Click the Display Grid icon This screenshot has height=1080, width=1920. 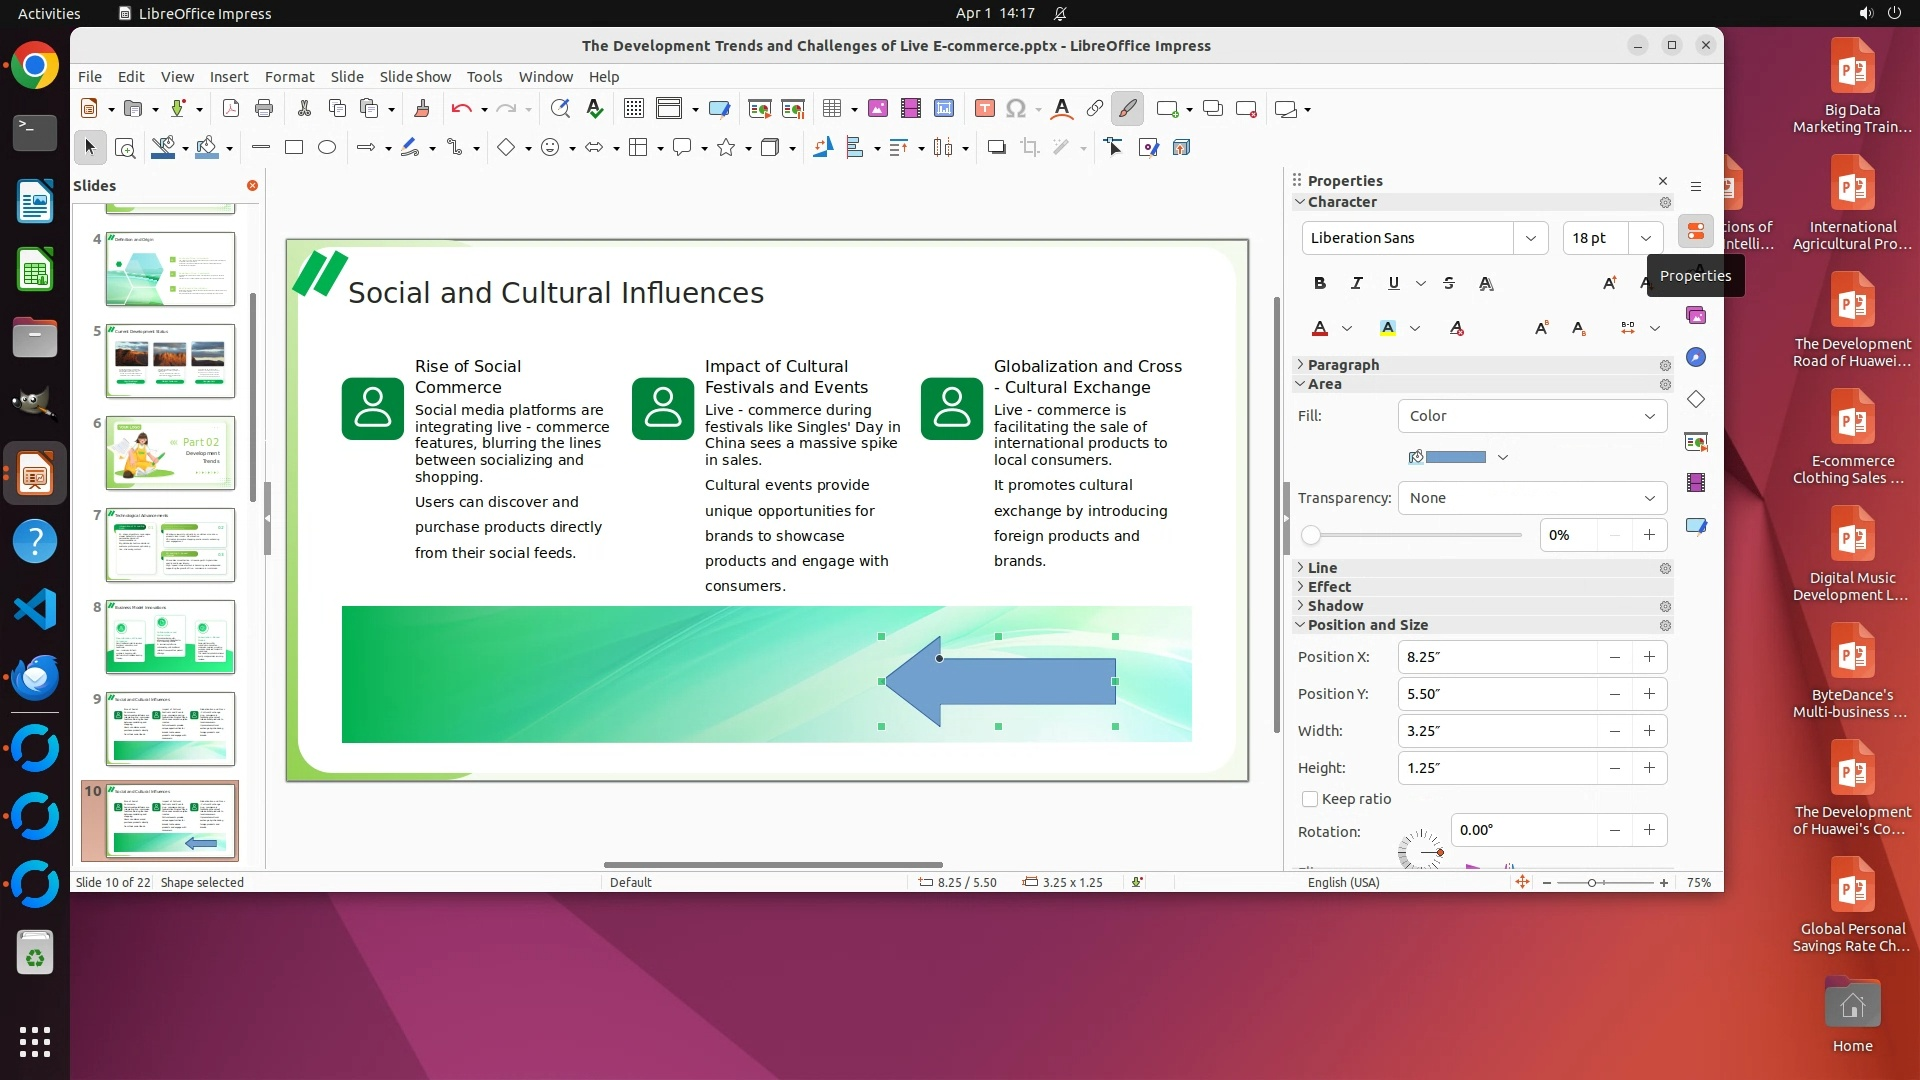[x=633, y=109]
